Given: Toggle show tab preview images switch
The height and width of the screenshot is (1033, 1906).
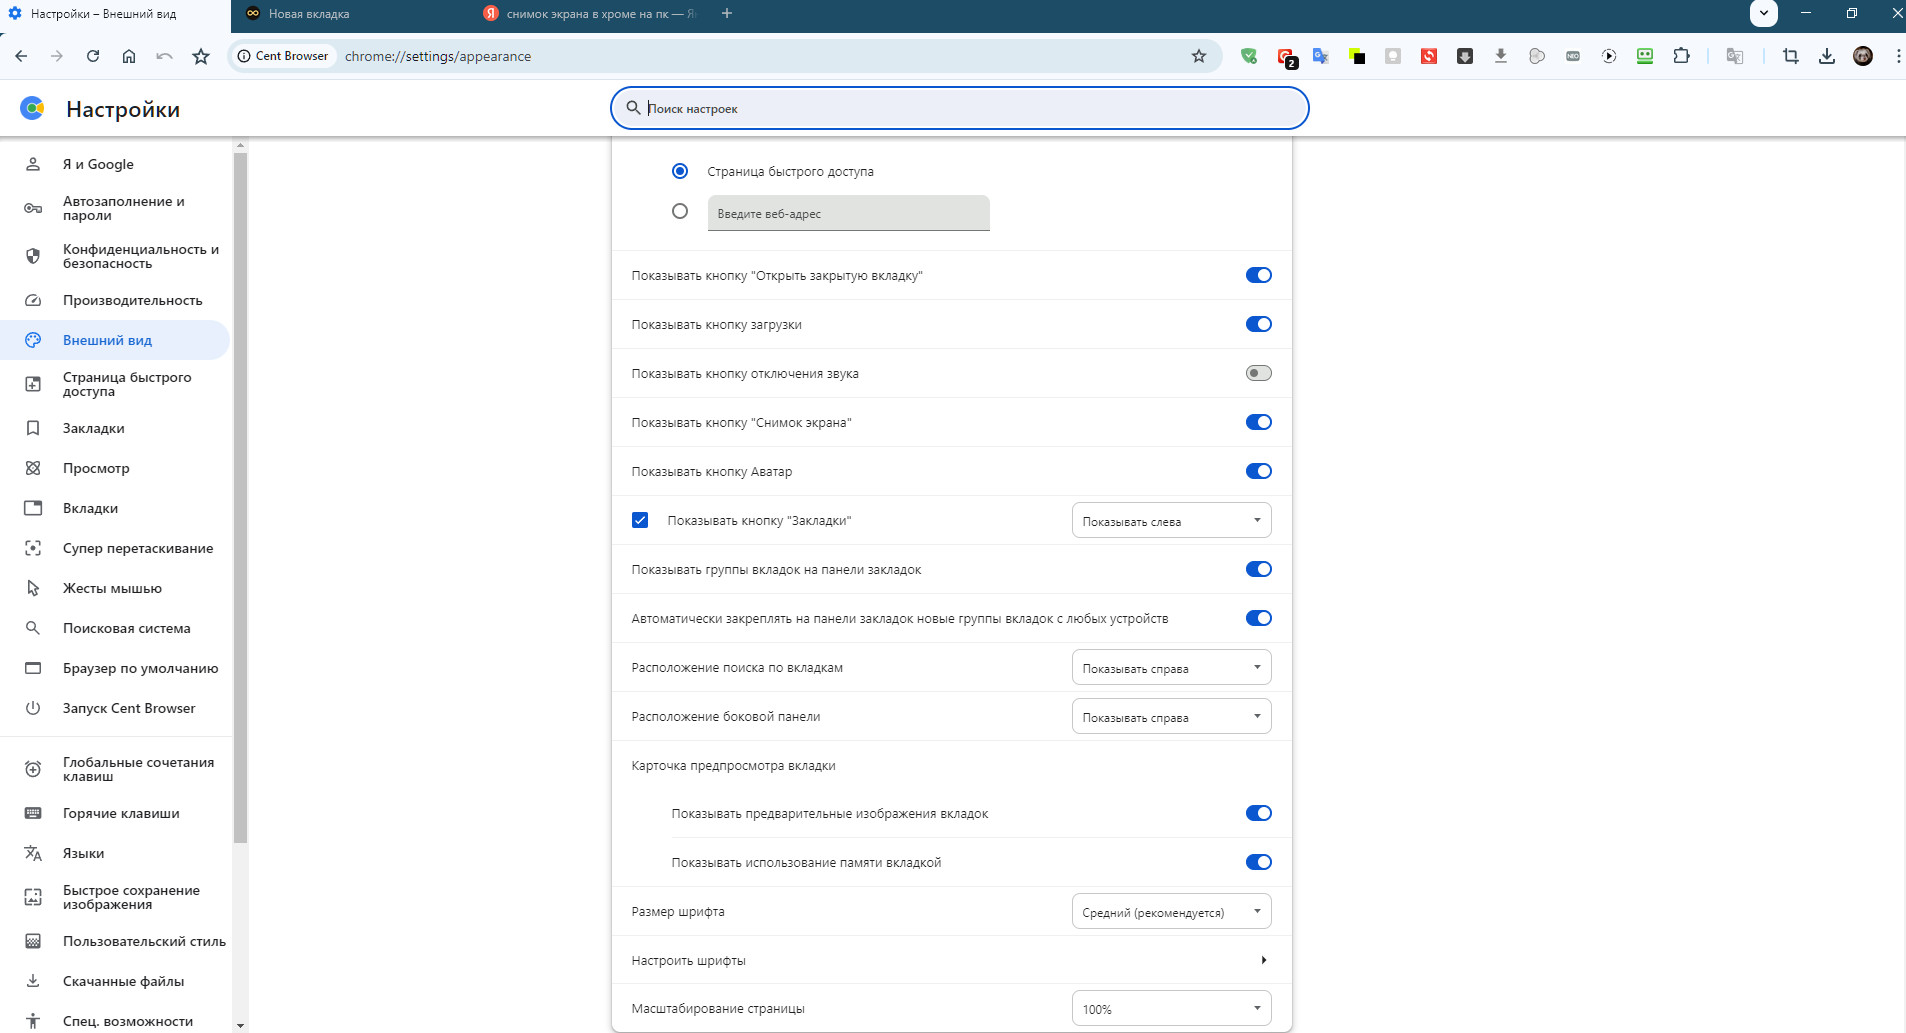Looking at the screenshot, I should click(1258, 813).
